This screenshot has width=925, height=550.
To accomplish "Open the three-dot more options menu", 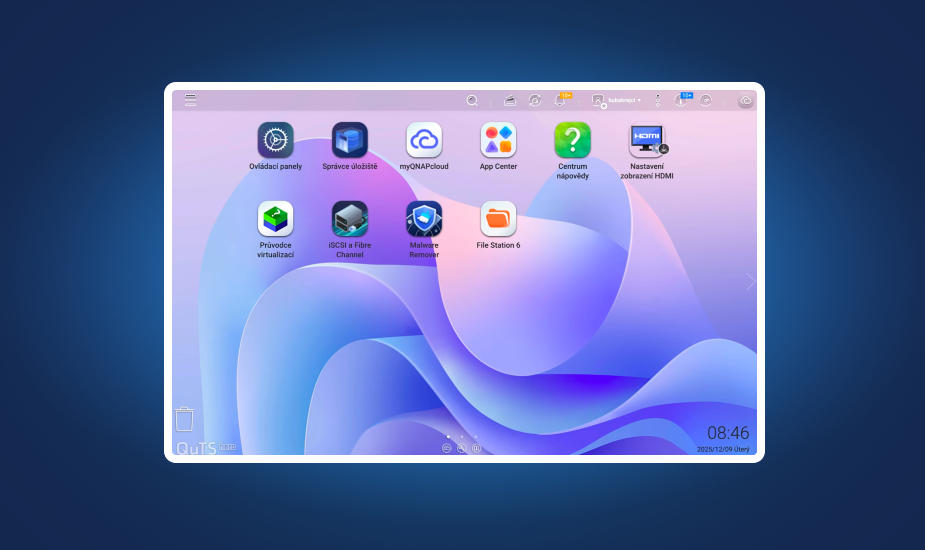I will [658, 100].
